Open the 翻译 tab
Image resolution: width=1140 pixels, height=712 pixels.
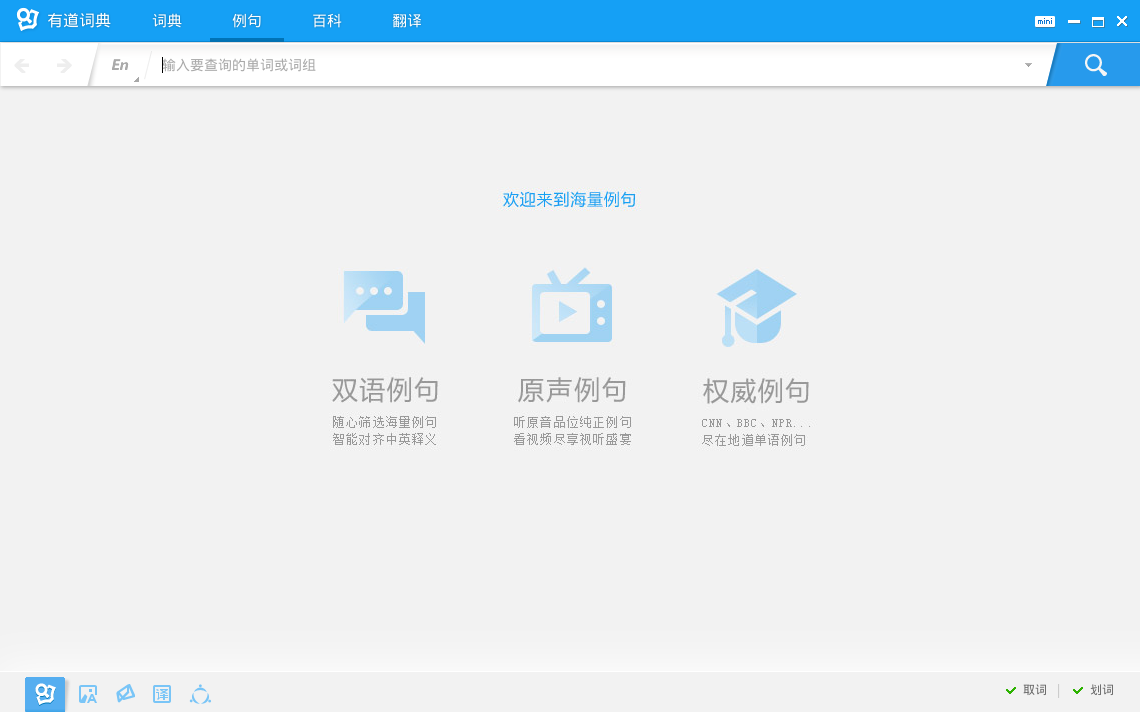click(406, 21)
